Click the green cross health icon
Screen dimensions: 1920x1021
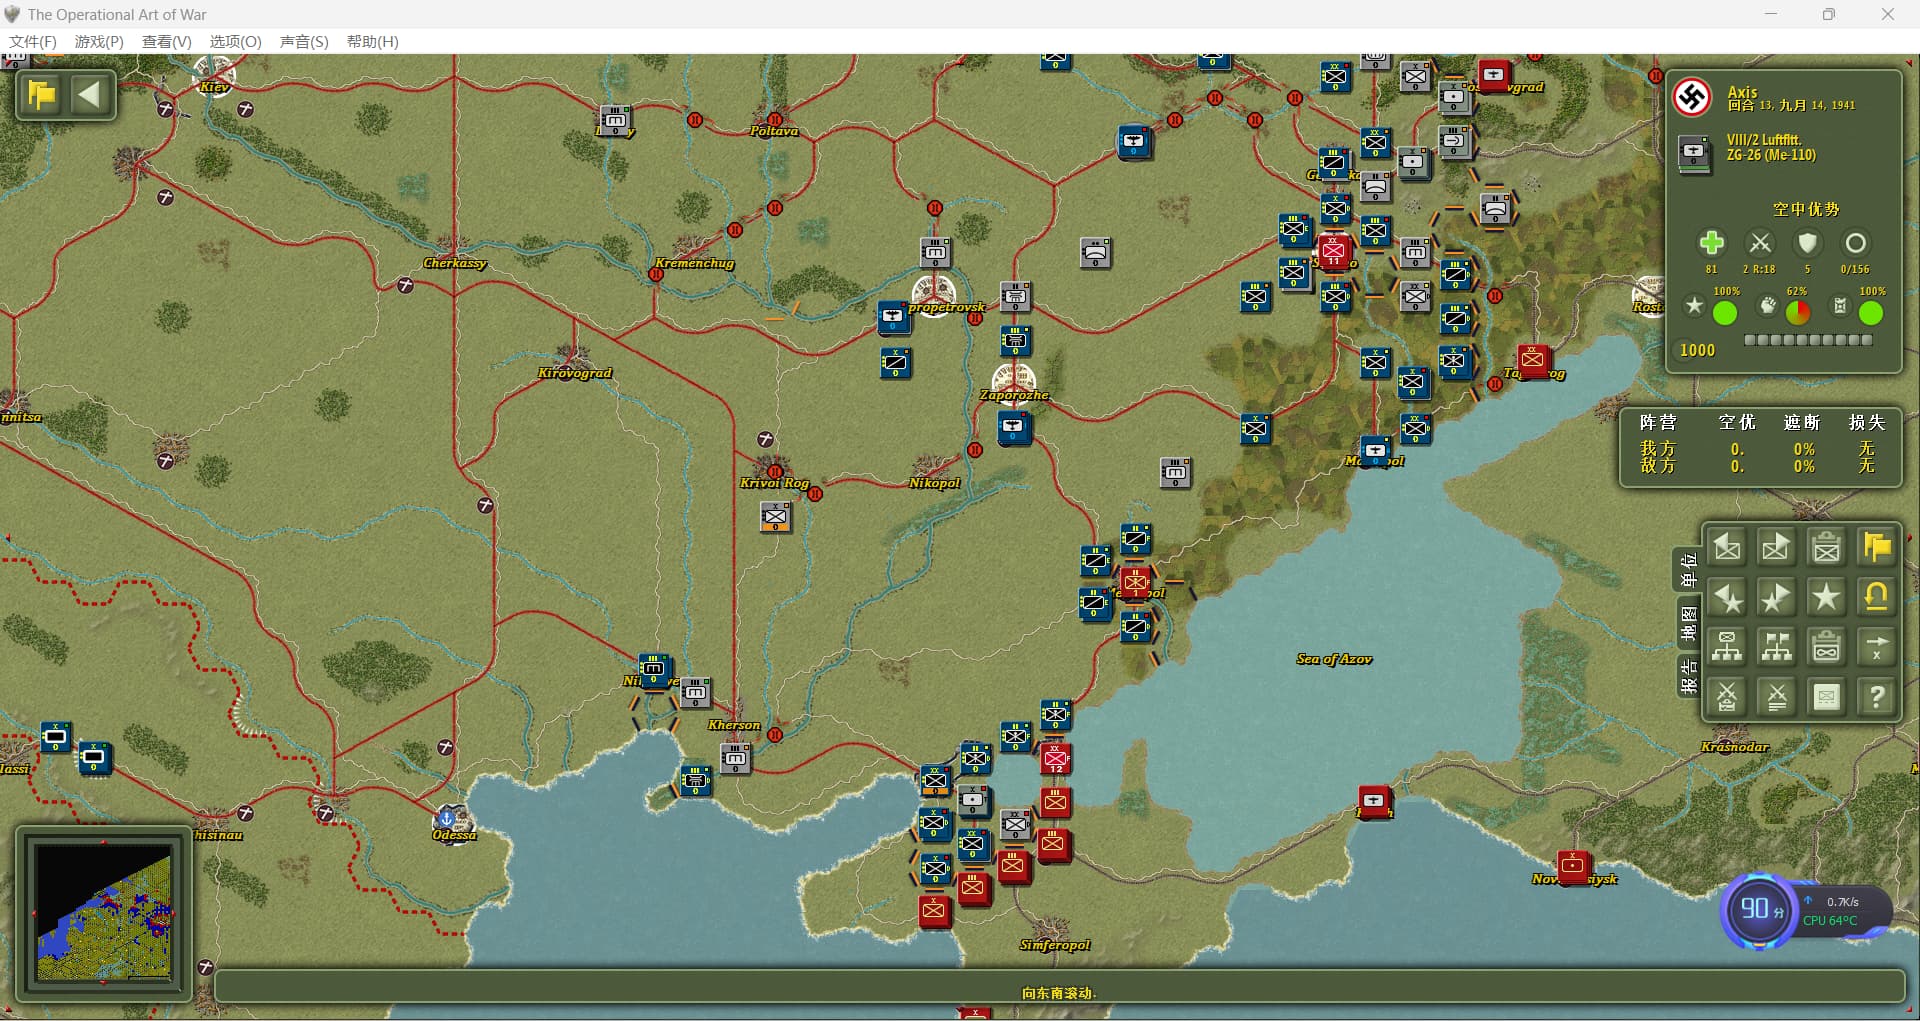point(1711,243)
